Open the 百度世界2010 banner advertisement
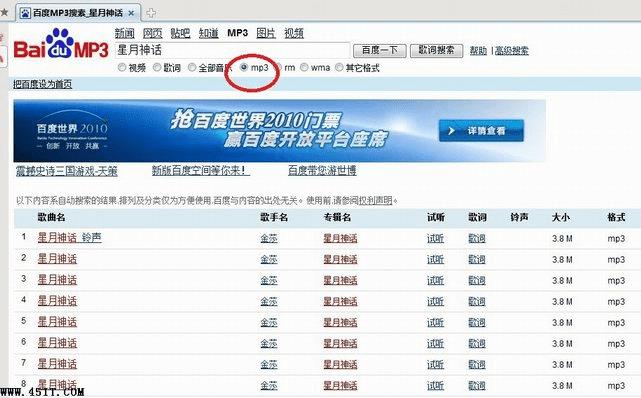The height and width of the screenshot is (398, 641). click(279, 131)
